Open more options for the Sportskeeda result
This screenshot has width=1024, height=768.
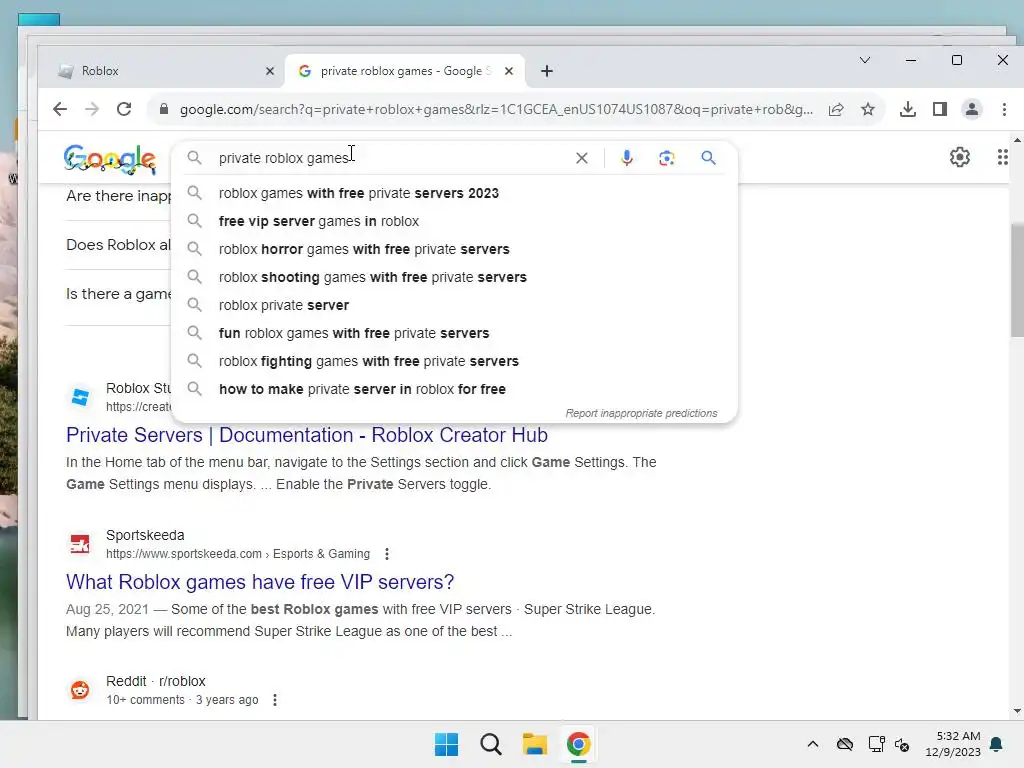[x=387, y=554]
